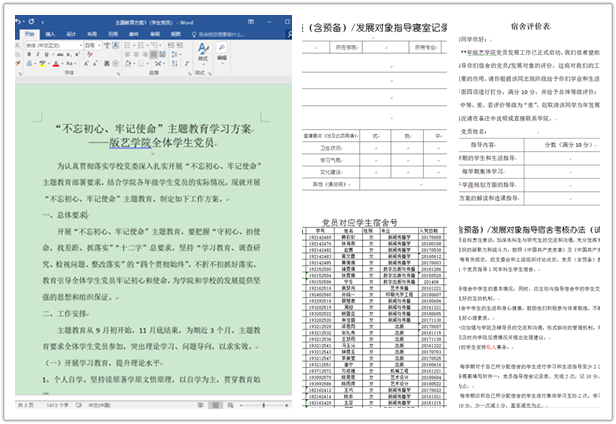The height and width of the screenshot is (424, 616).
Task: Open the highlight color dropdown arrow
Action: 49,63
